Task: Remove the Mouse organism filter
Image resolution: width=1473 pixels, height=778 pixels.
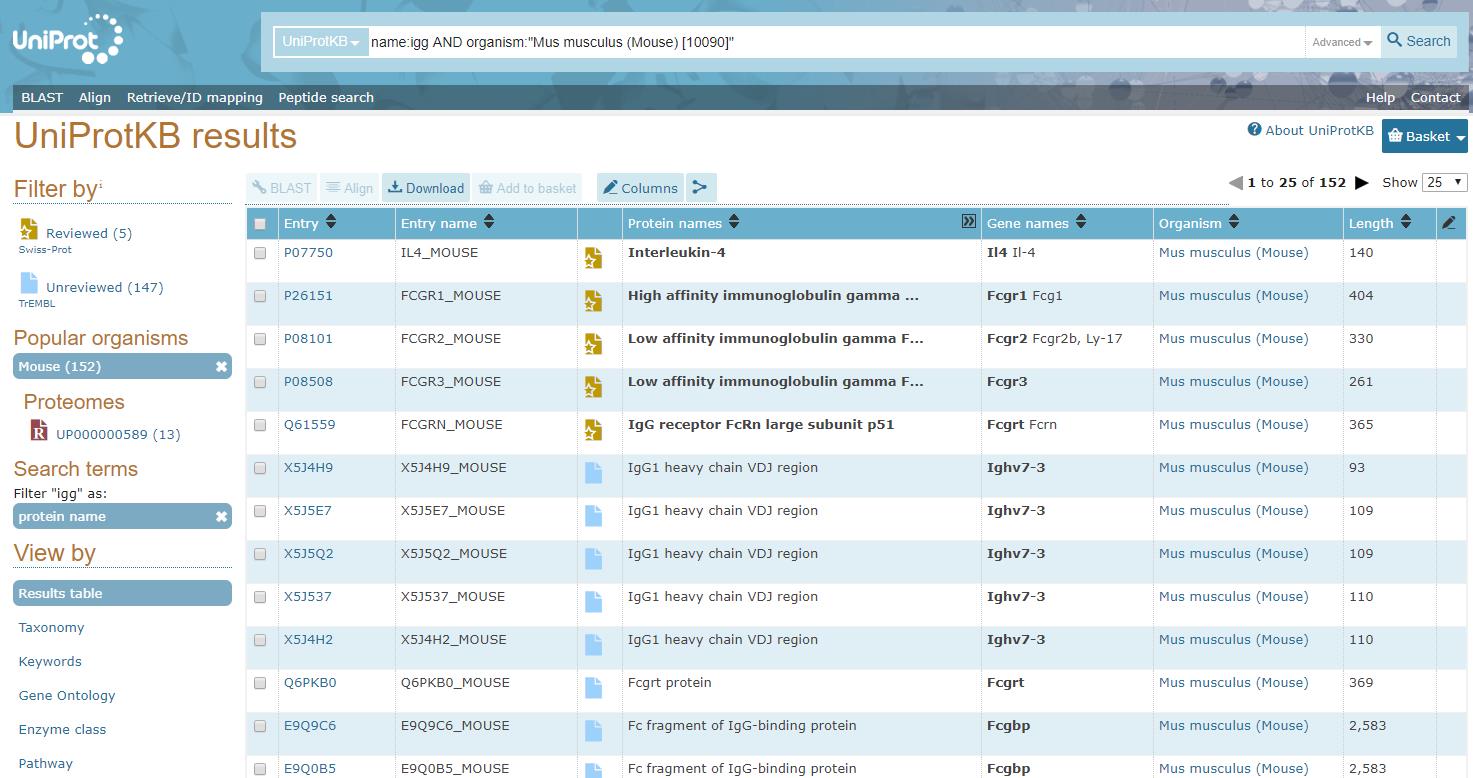Action: point(221,367)
